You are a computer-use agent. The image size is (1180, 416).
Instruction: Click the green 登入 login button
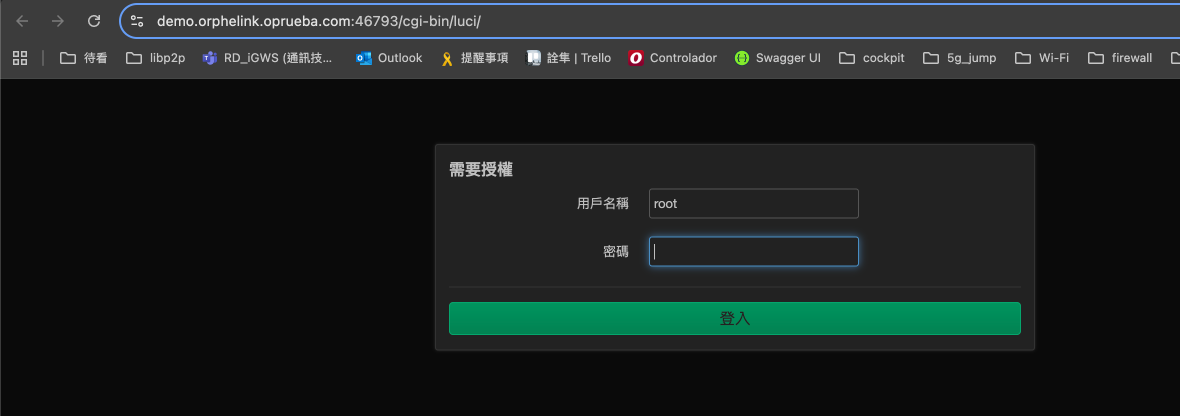734,318
